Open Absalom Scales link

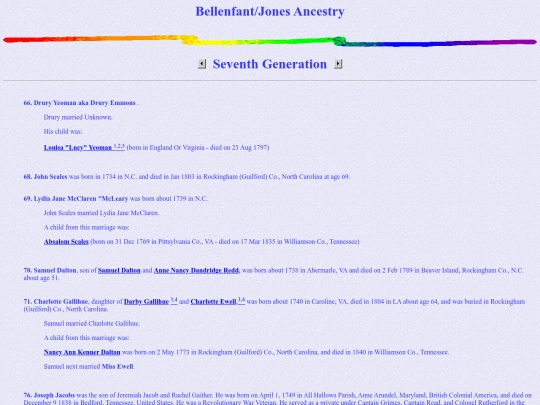66,242
